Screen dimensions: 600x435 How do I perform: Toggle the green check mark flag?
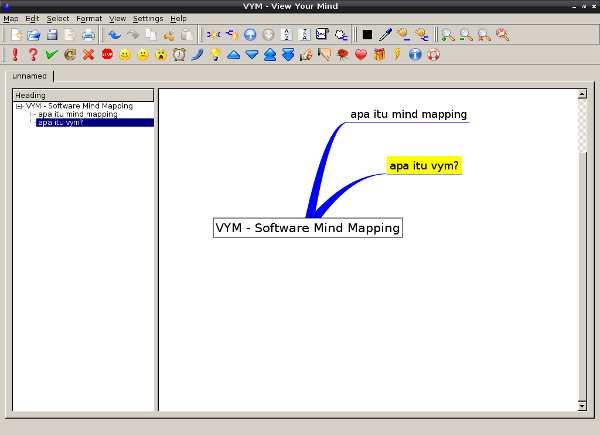(x=51, y=55)
